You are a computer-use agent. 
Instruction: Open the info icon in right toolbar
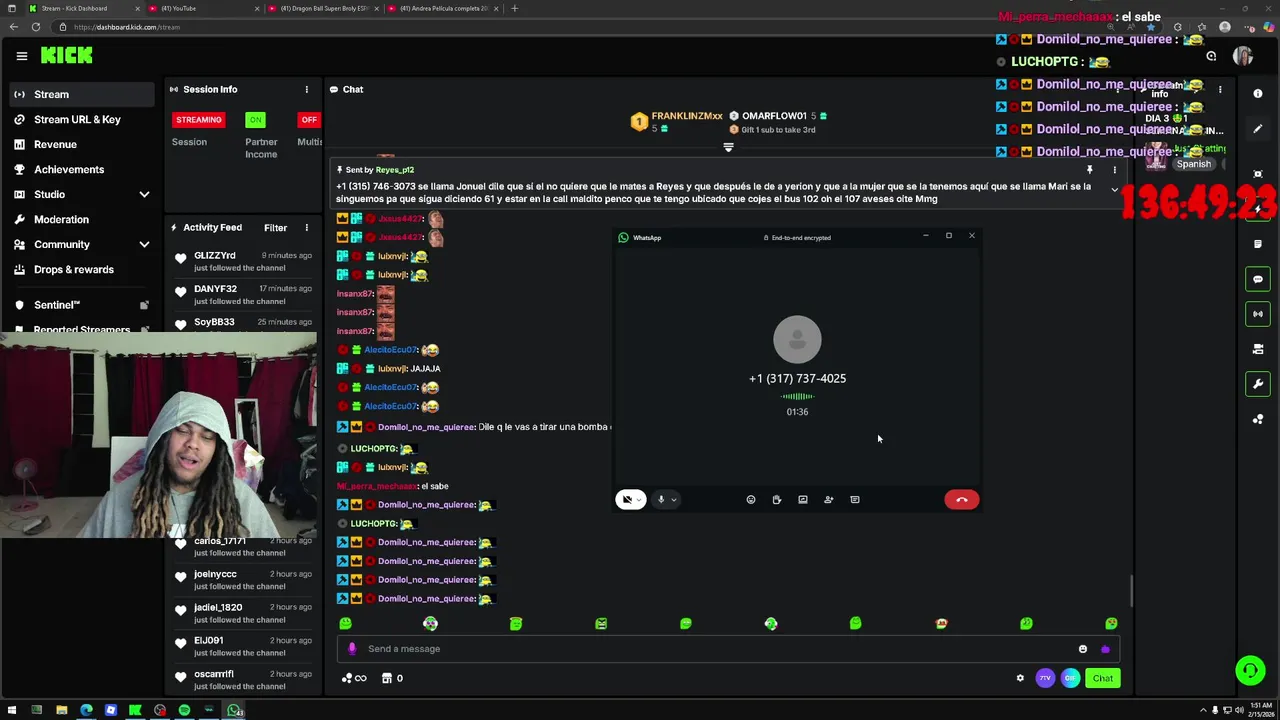point(1258,93)
